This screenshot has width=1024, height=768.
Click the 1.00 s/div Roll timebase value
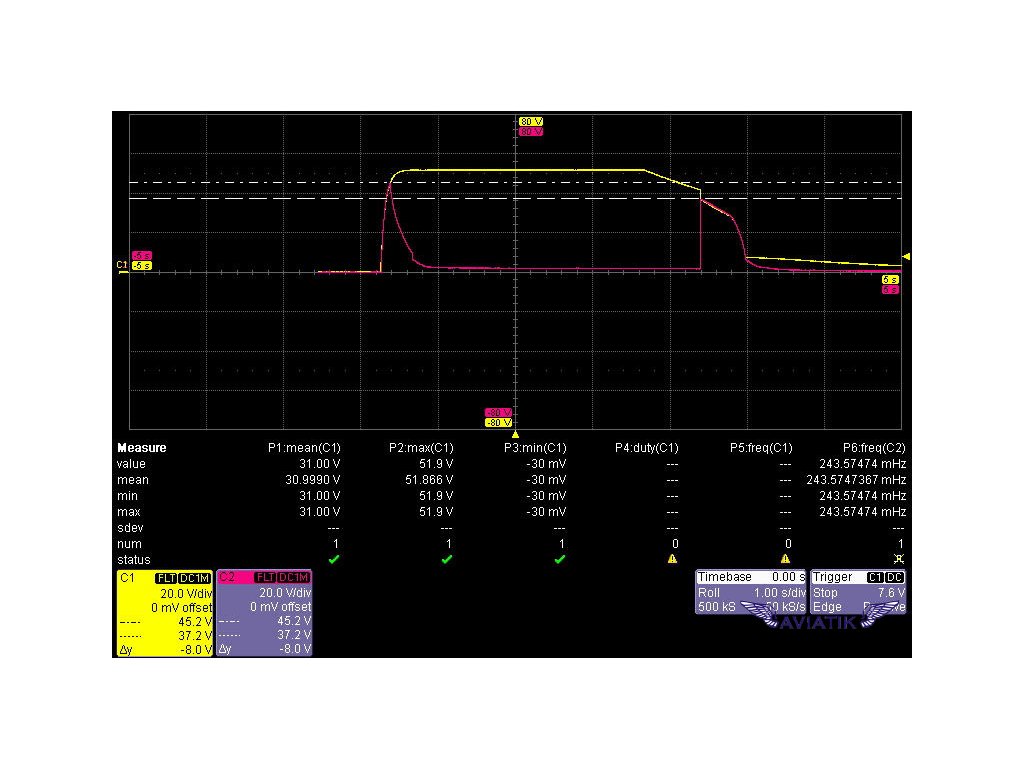click(779, 593)
